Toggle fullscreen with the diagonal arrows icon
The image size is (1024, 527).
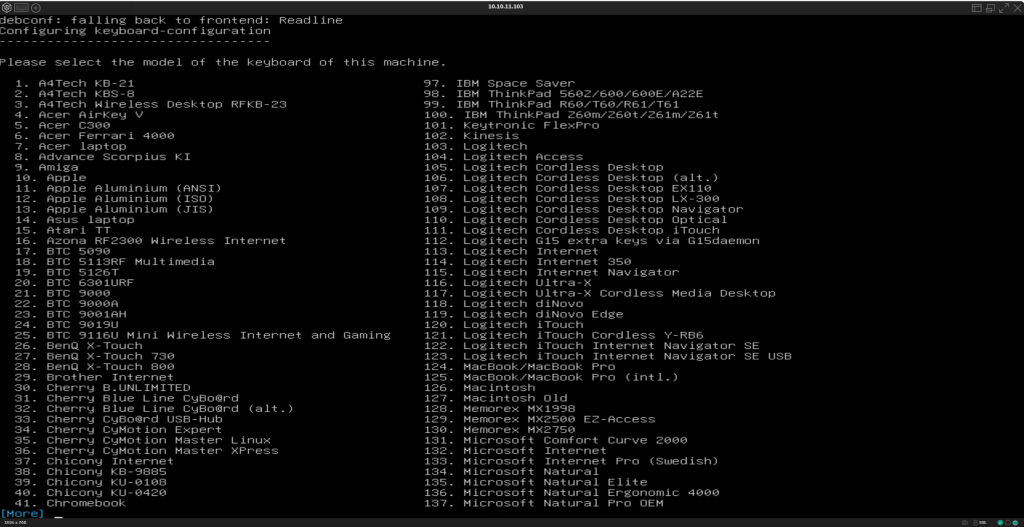click(1004, 8)
